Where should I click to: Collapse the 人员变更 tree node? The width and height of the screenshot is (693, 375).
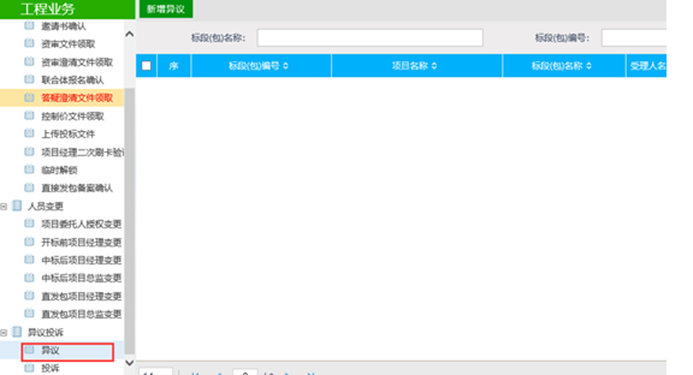tap(4, 207)
